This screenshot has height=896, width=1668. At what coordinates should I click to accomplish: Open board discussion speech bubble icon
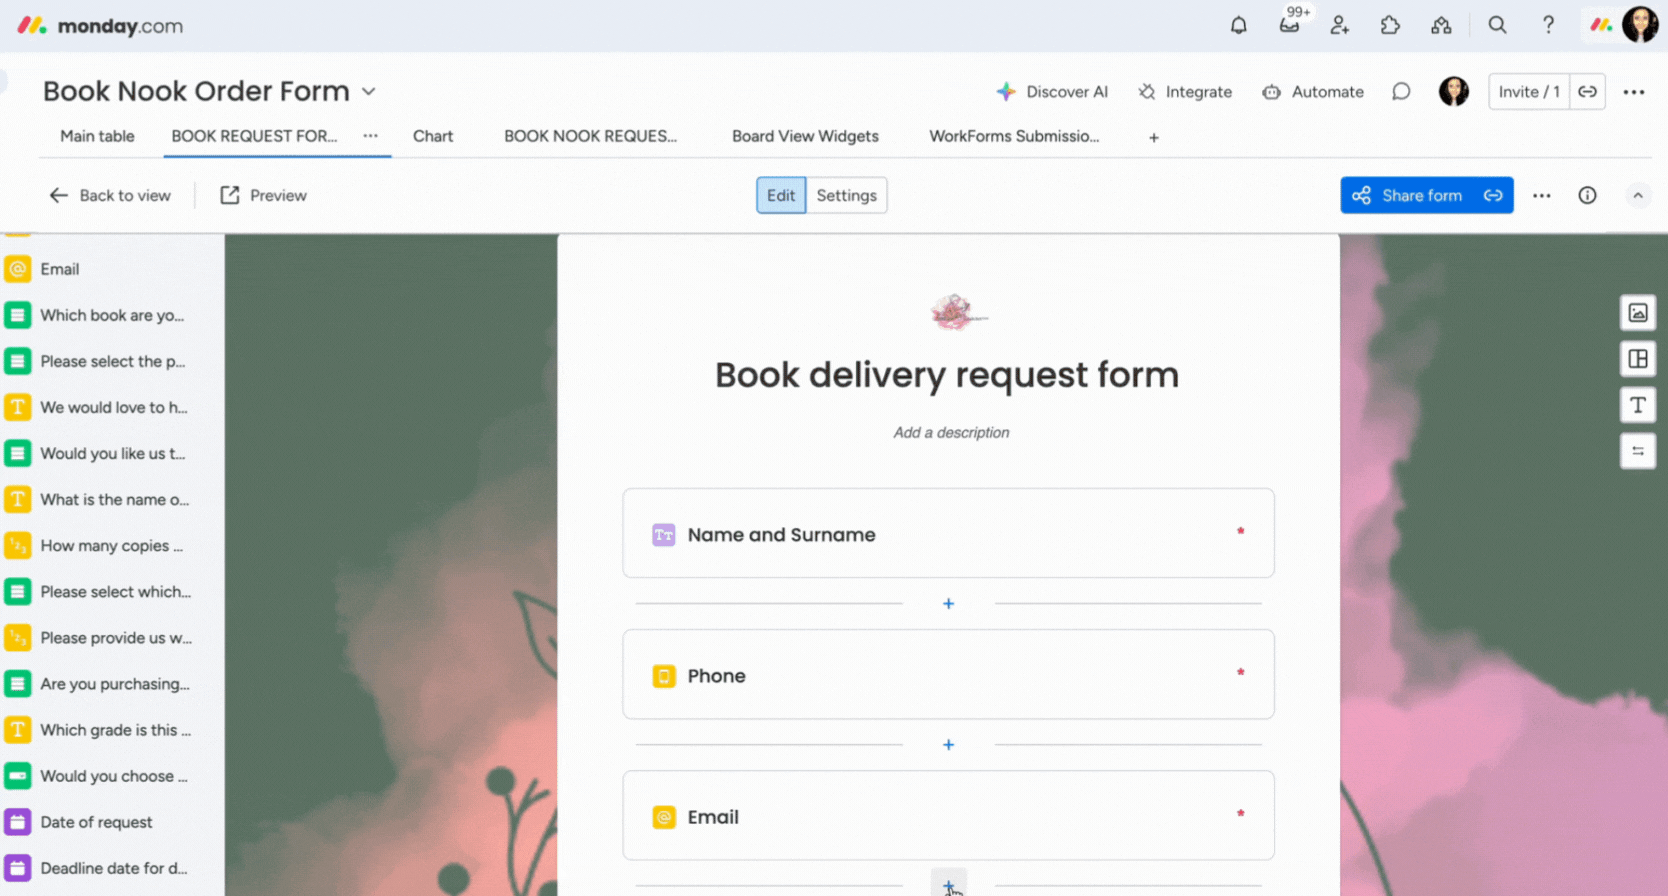[x=1401, y=92]
